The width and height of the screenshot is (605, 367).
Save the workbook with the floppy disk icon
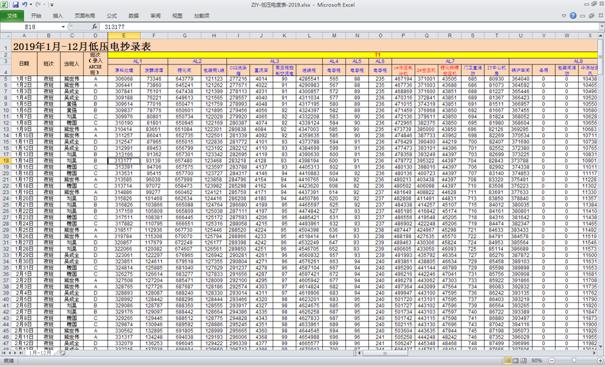point(16,5)
